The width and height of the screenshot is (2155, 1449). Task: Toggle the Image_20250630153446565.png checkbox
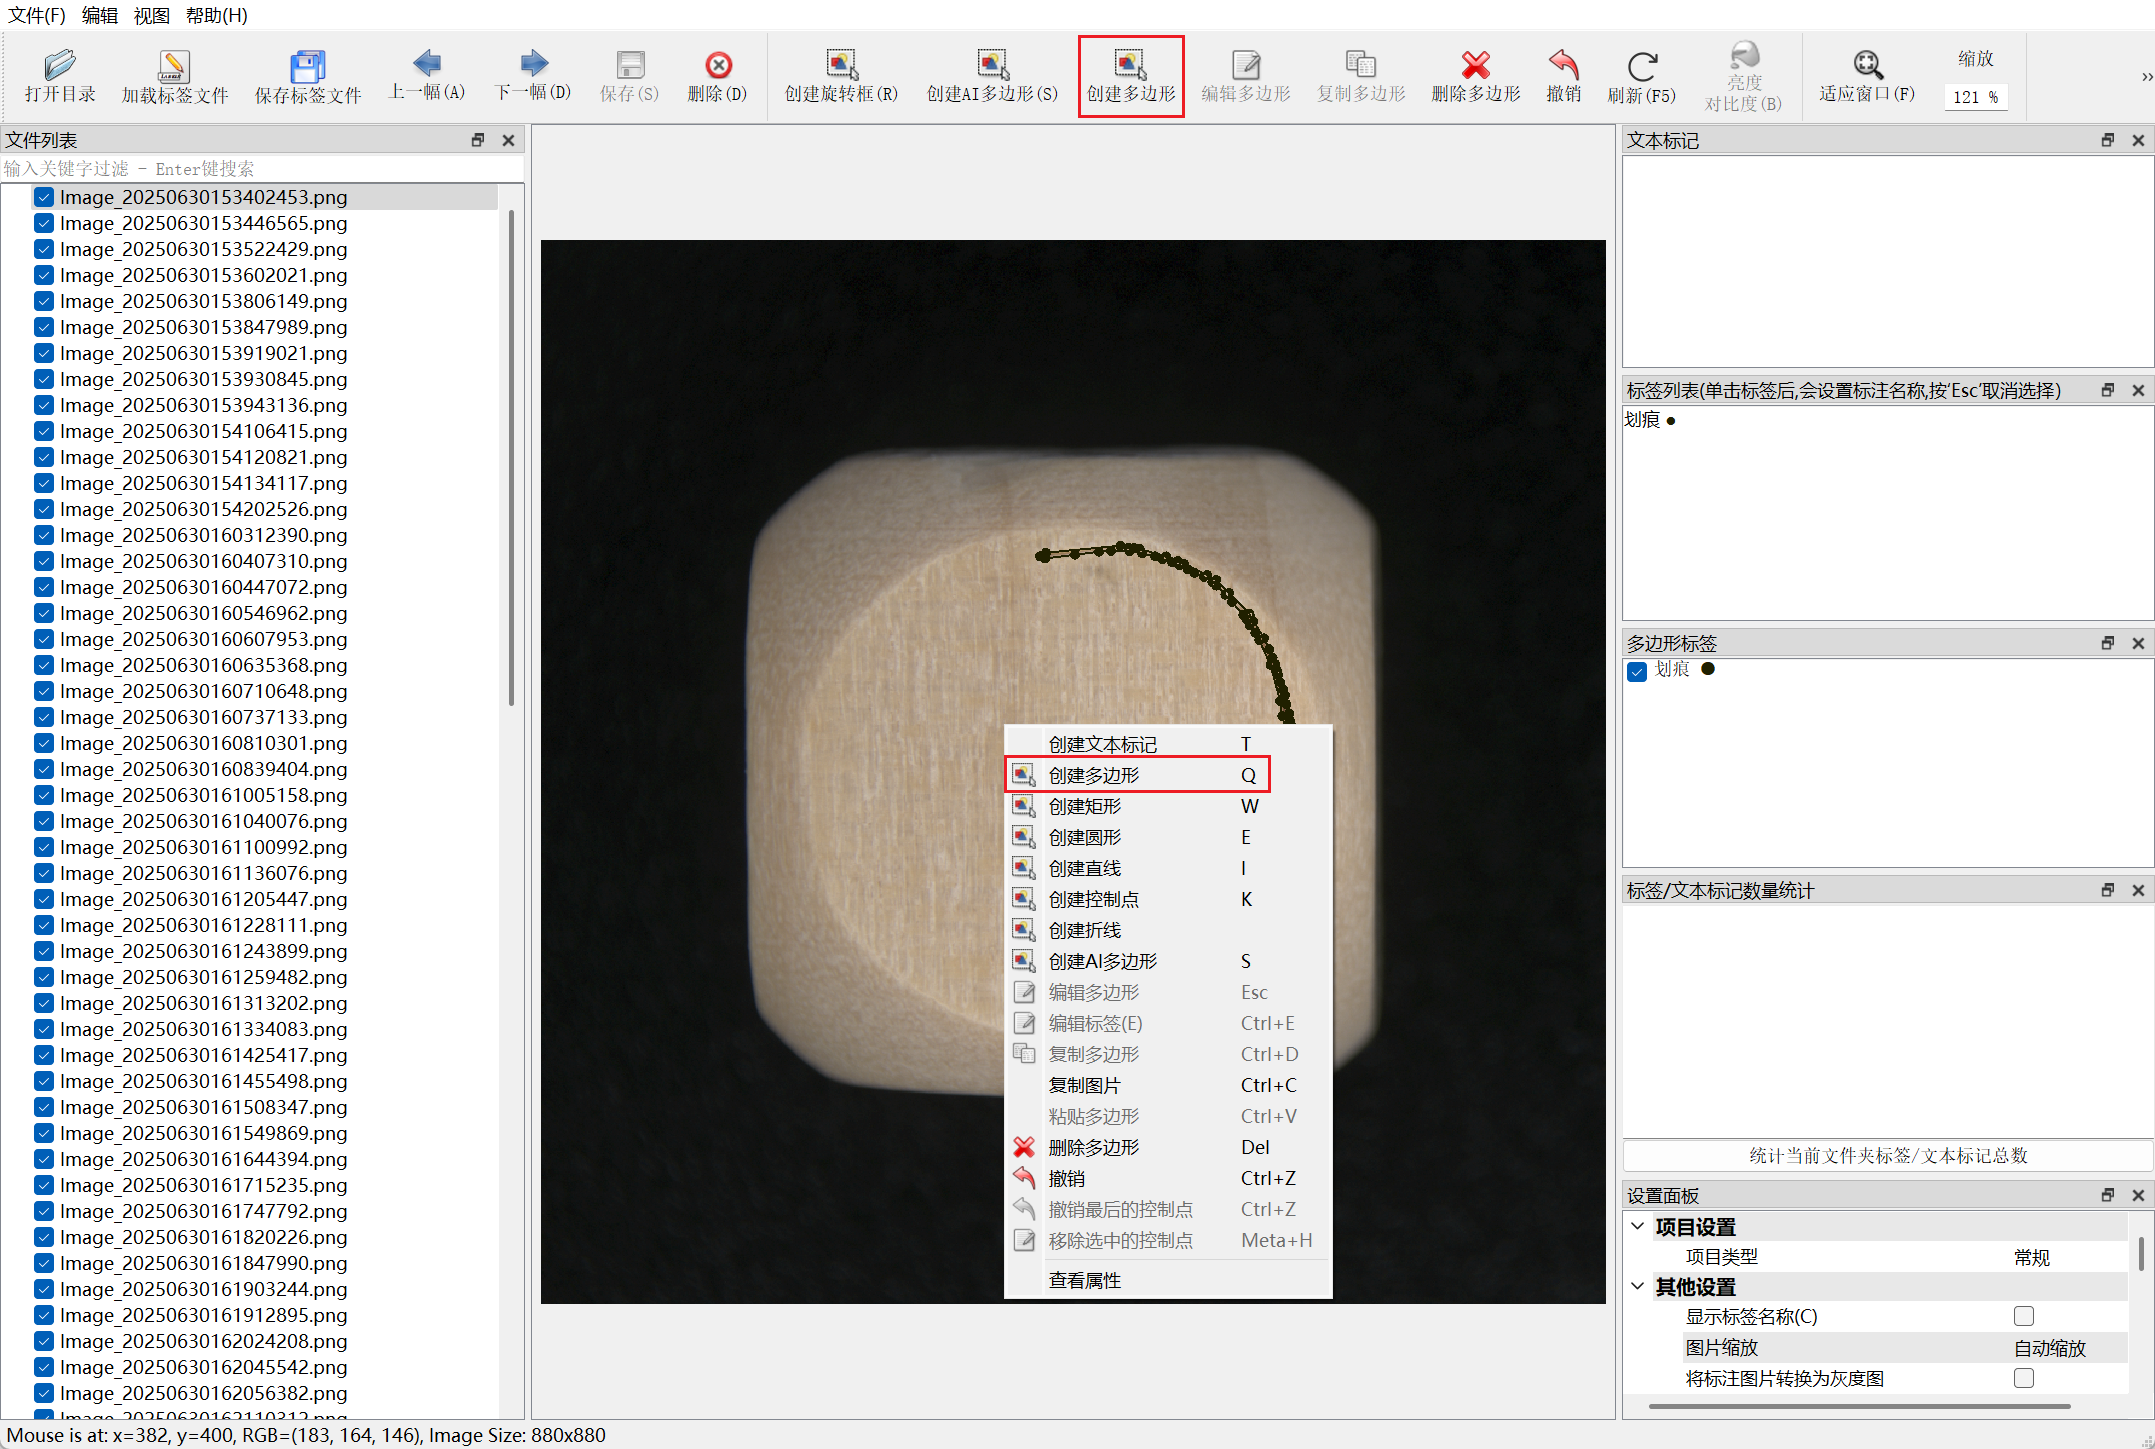(44, 223)
